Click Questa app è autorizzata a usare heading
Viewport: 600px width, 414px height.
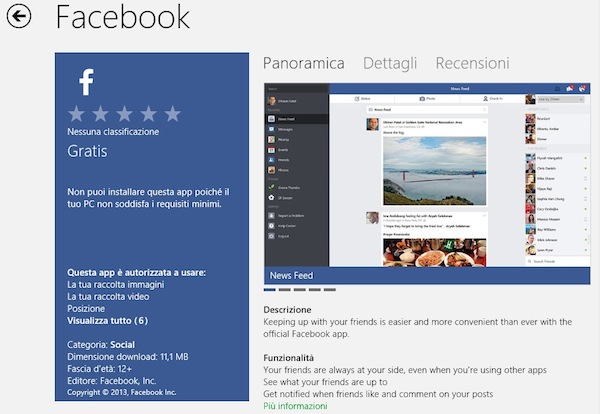(137, 273)
